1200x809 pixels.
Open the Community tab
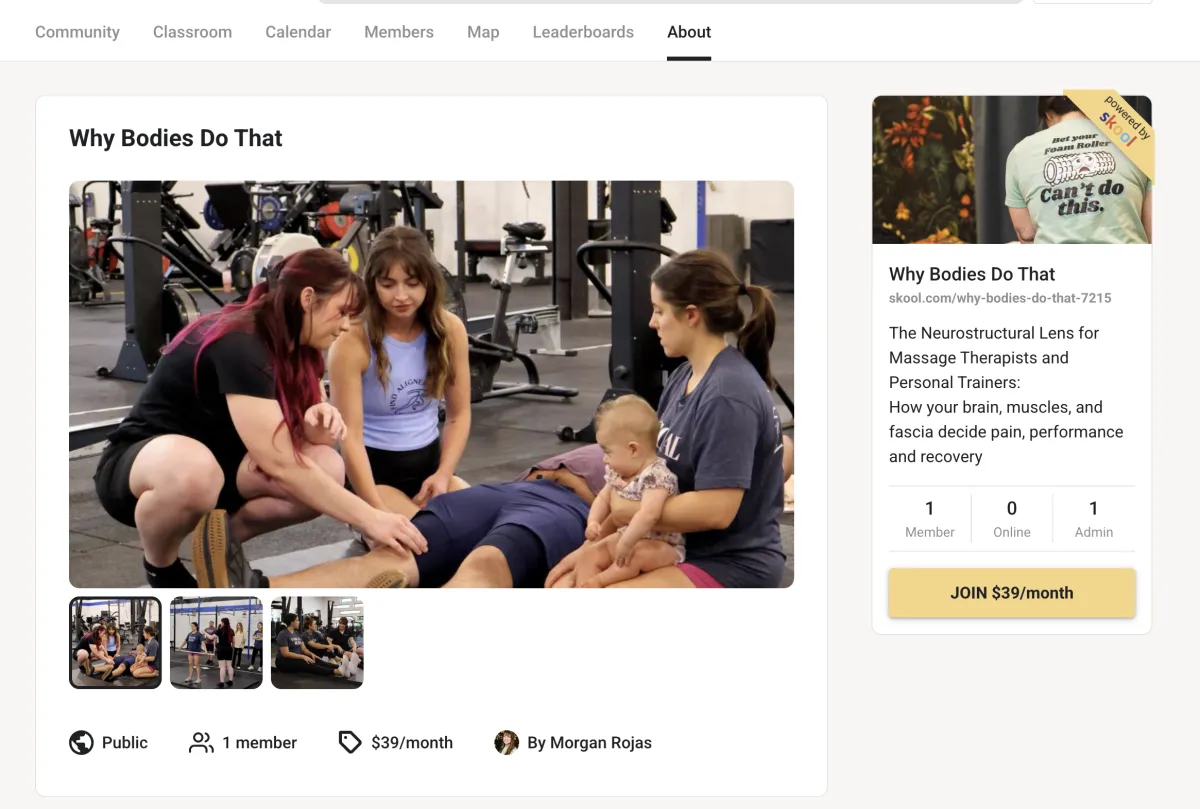(77, 32)
